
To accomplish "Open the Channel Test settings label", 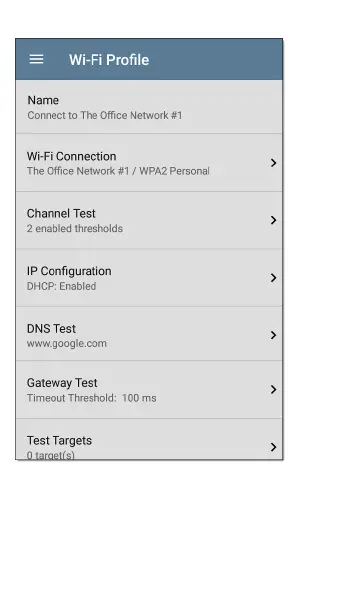I will tap(61, 213).
